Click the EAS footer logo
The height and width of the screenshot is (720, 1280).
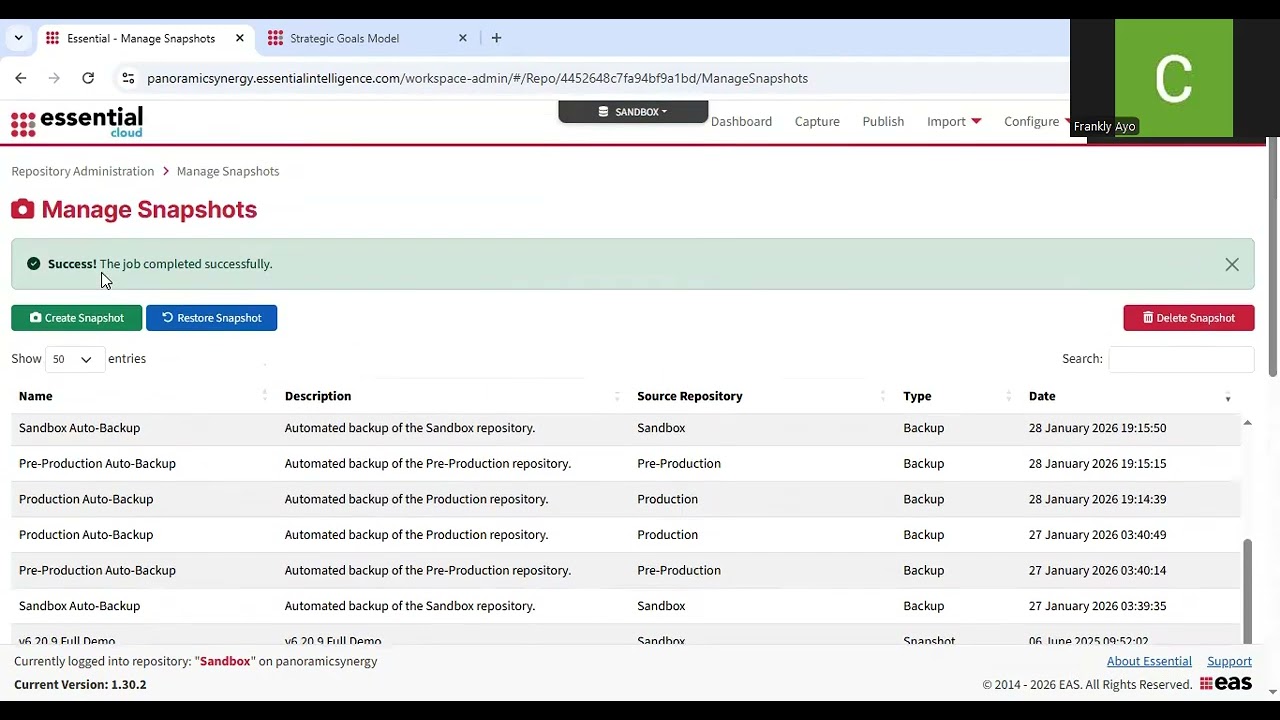[x=1226, y=684]
